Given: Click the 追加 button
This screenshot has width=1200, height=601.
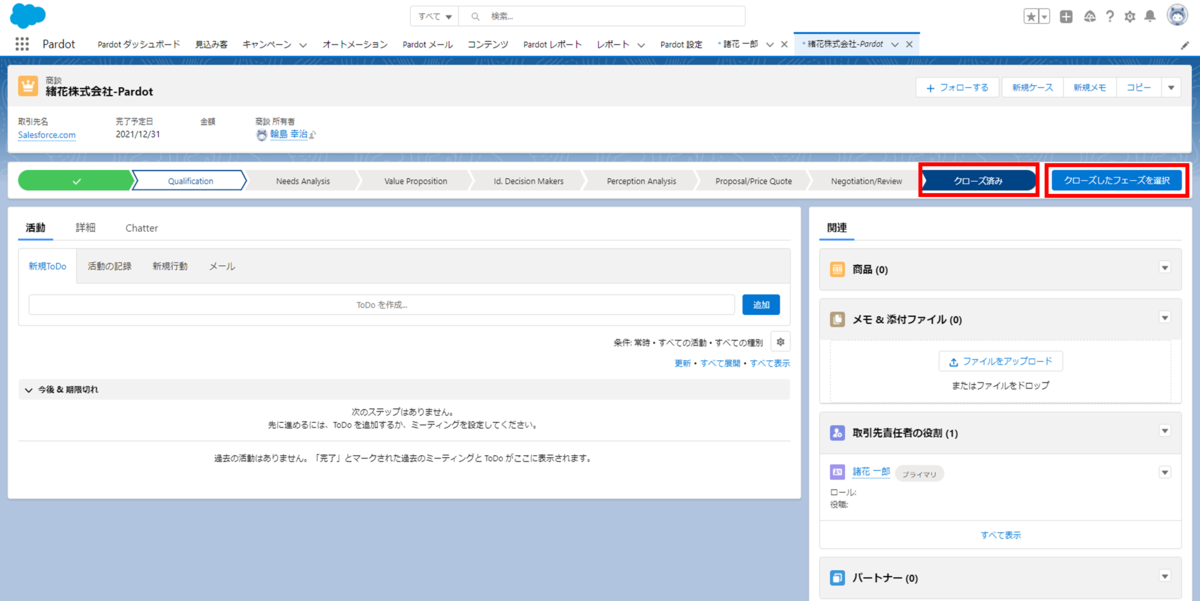Looking at the screenshot, I should (x=761, y=305).
